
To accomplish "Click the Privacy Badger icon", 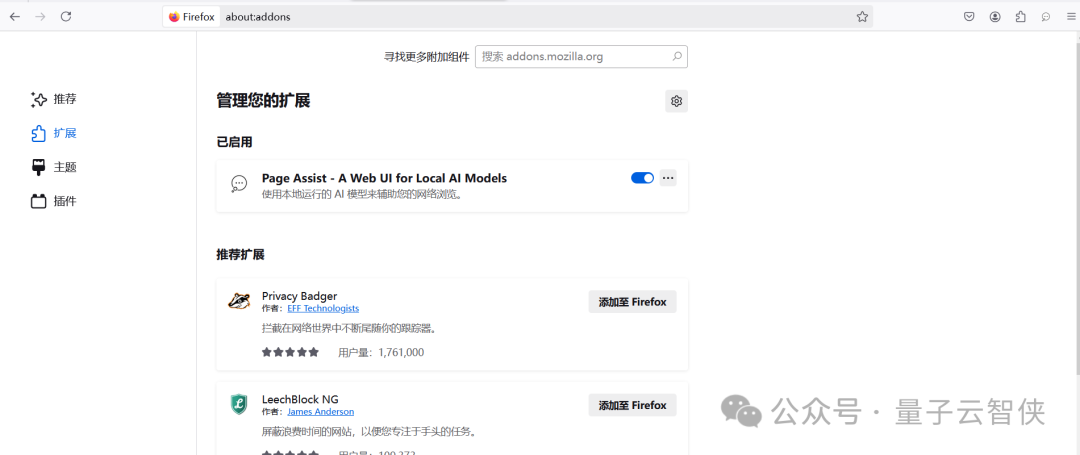I will (238, 301).
